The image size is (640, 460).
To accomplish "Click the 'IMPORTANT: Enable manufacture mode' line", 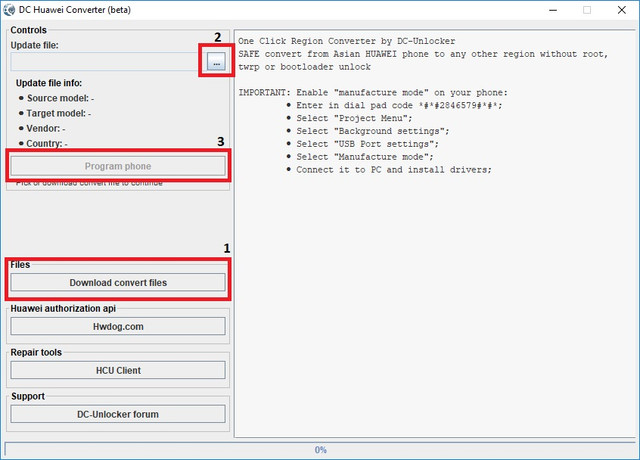I will (373, 93).
